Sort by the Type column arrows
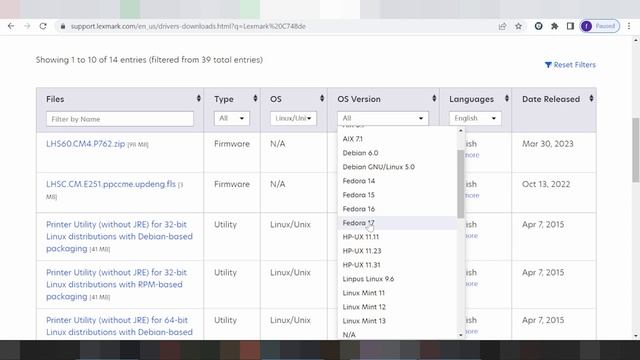This screenshot has height=360, width=640. pyautogui.click(x=256, y=98)
